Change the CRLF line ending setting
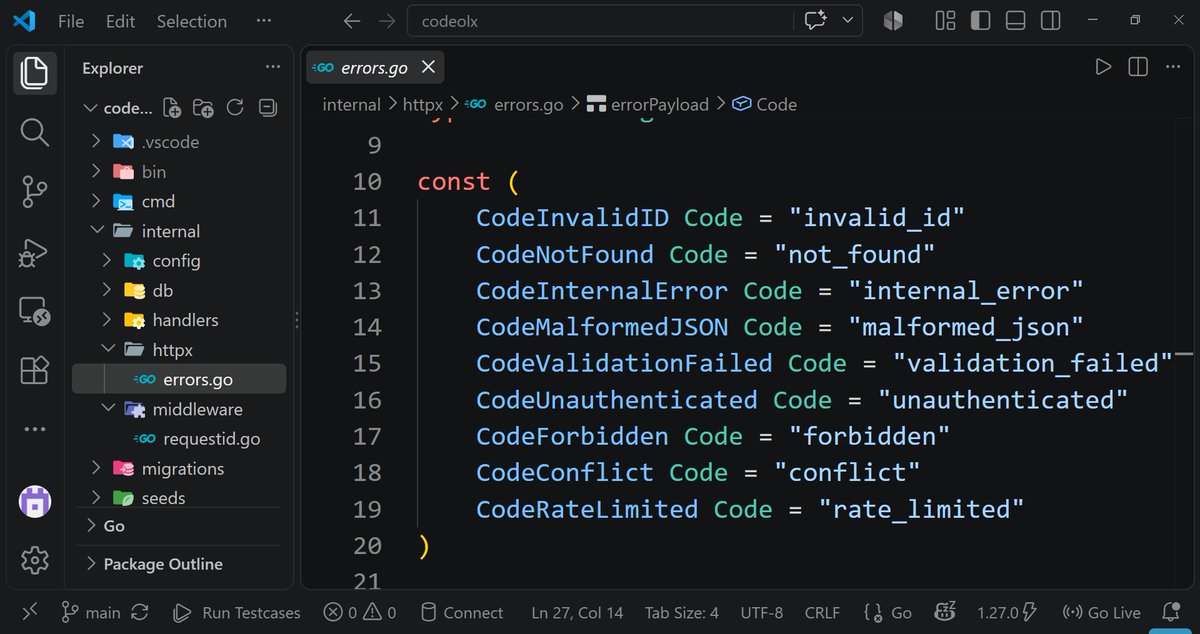 (823, 612)
